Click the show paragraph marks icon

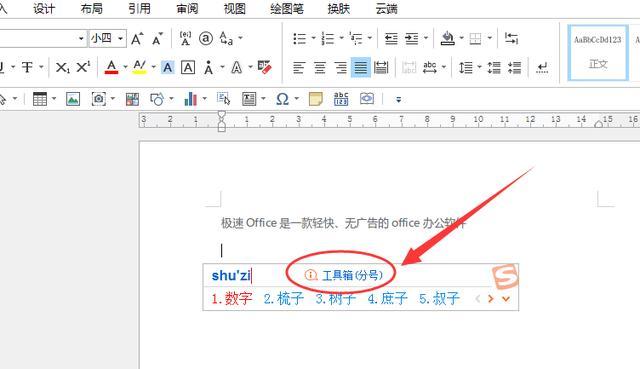pos(542,67)
